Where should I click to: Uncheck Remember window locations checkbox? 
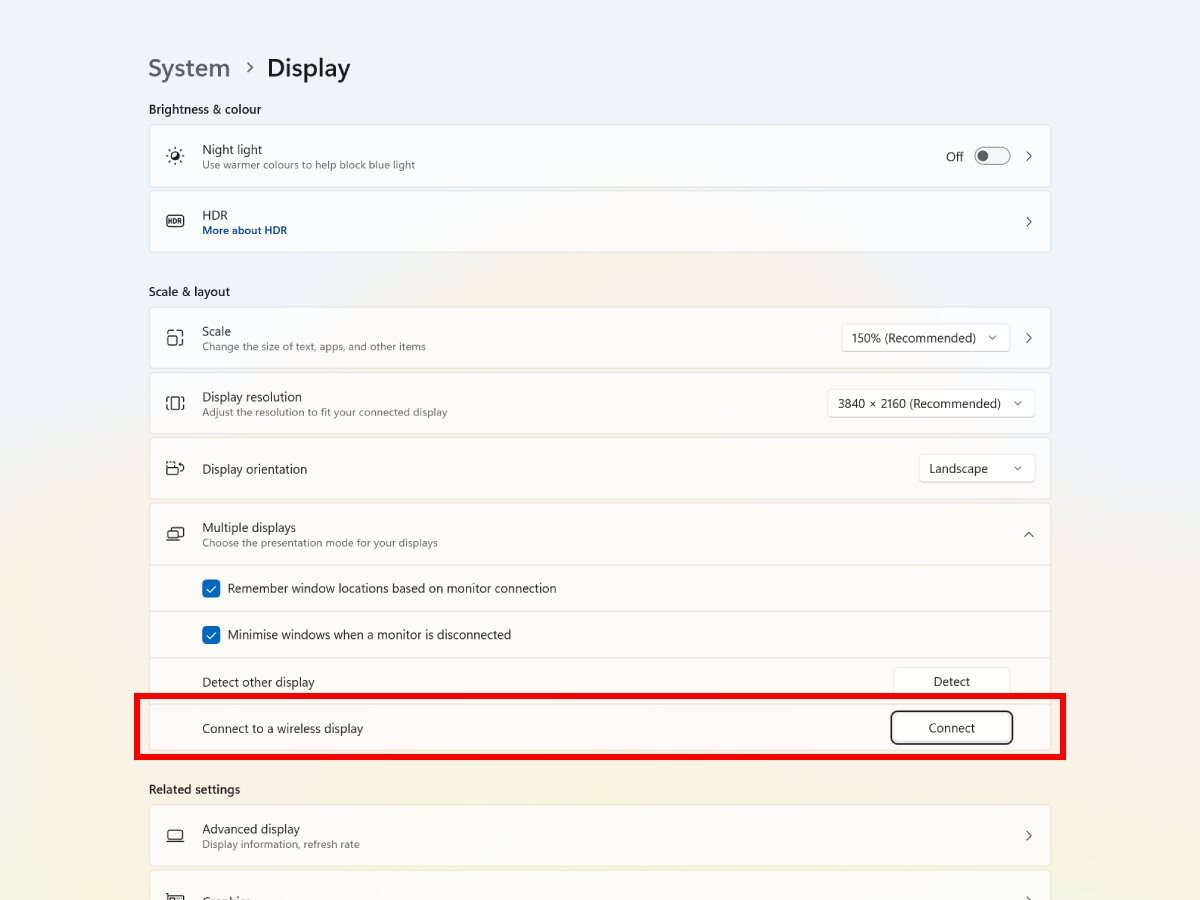click(211, 589)
